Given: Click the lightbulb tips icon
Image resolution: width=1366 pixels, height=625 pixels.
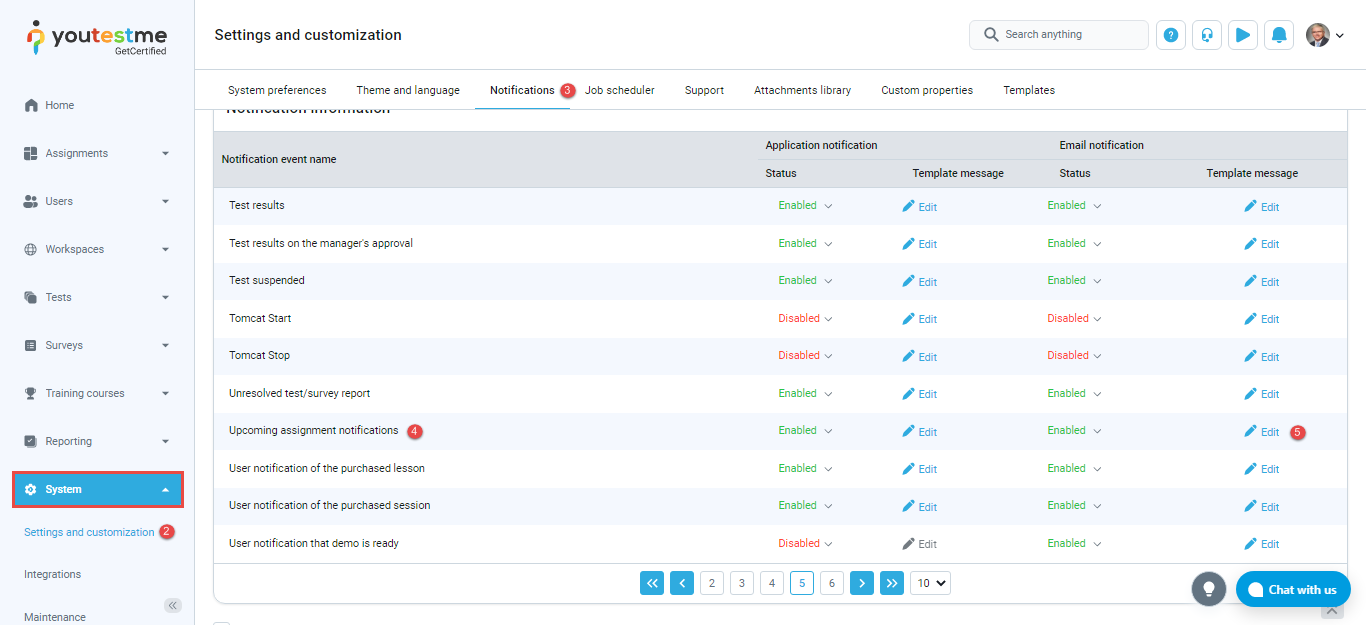Looking at the screenshot, I should point(1208,589).
